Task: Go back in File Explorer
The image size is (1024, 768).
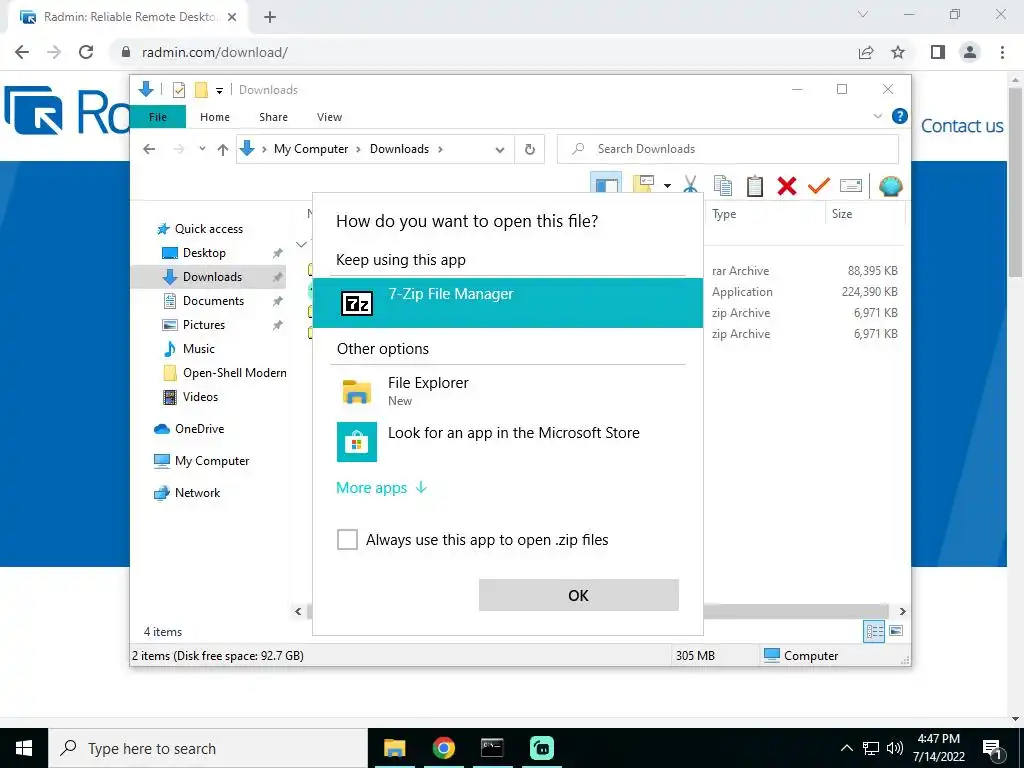Action: pos(149,149)
